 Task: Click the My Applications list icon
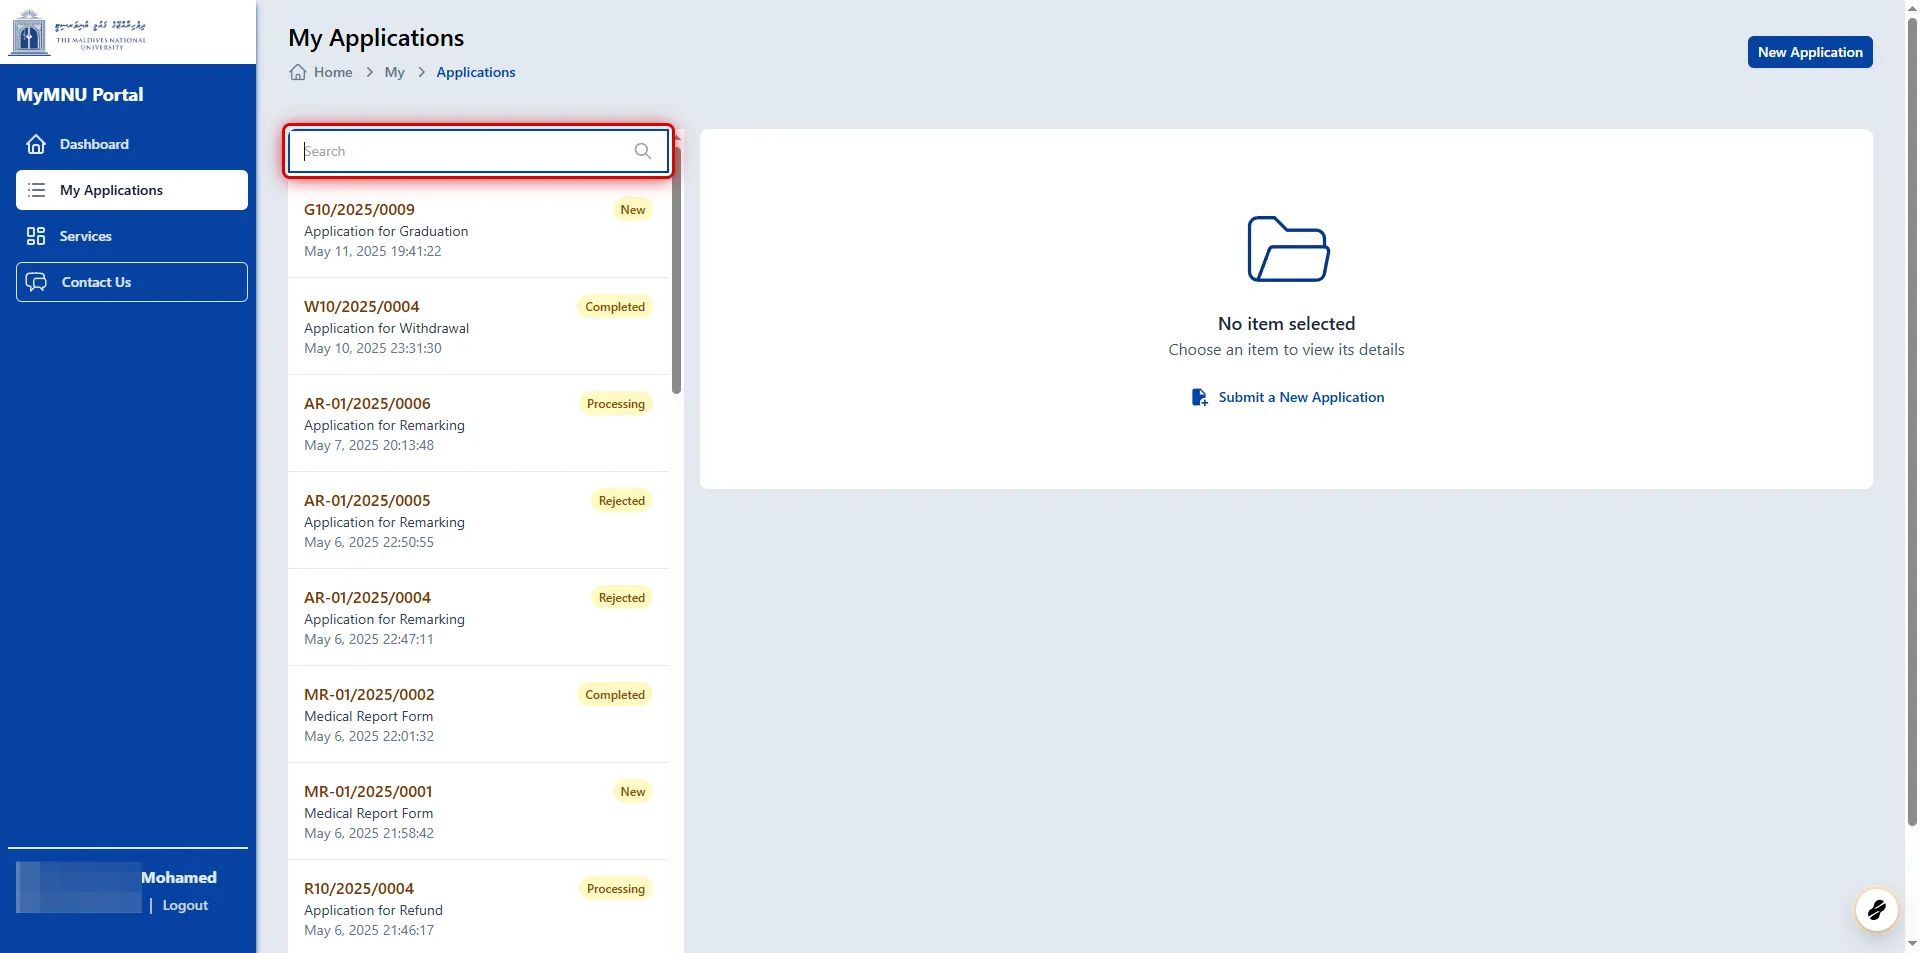(x=37, y=190)
